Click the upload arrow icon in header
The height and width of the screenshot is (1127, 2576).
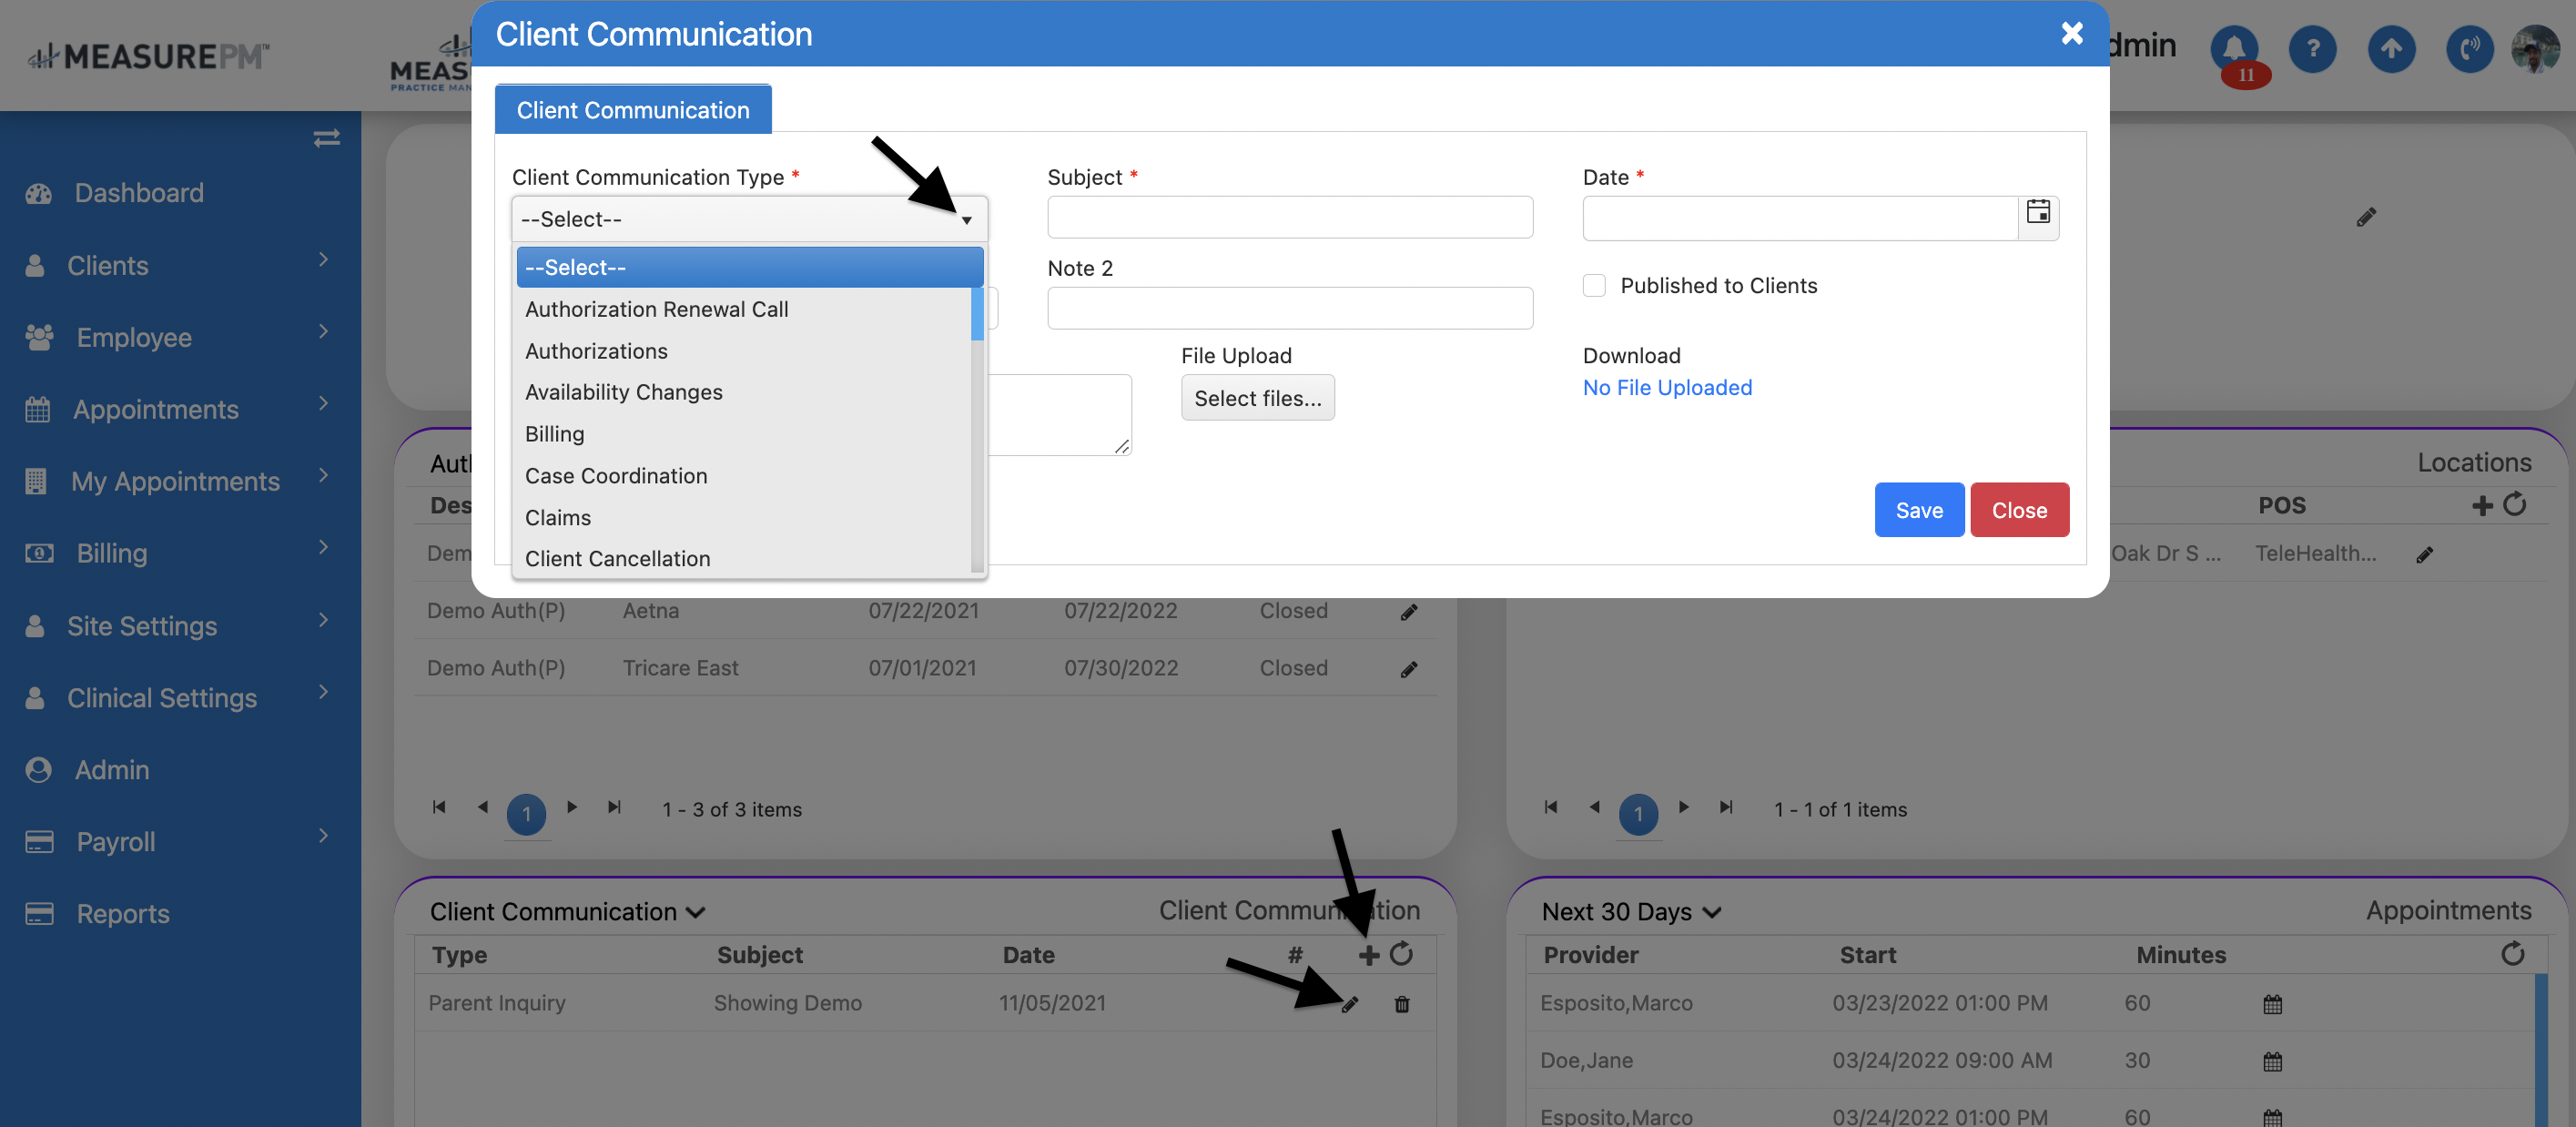2390,48
